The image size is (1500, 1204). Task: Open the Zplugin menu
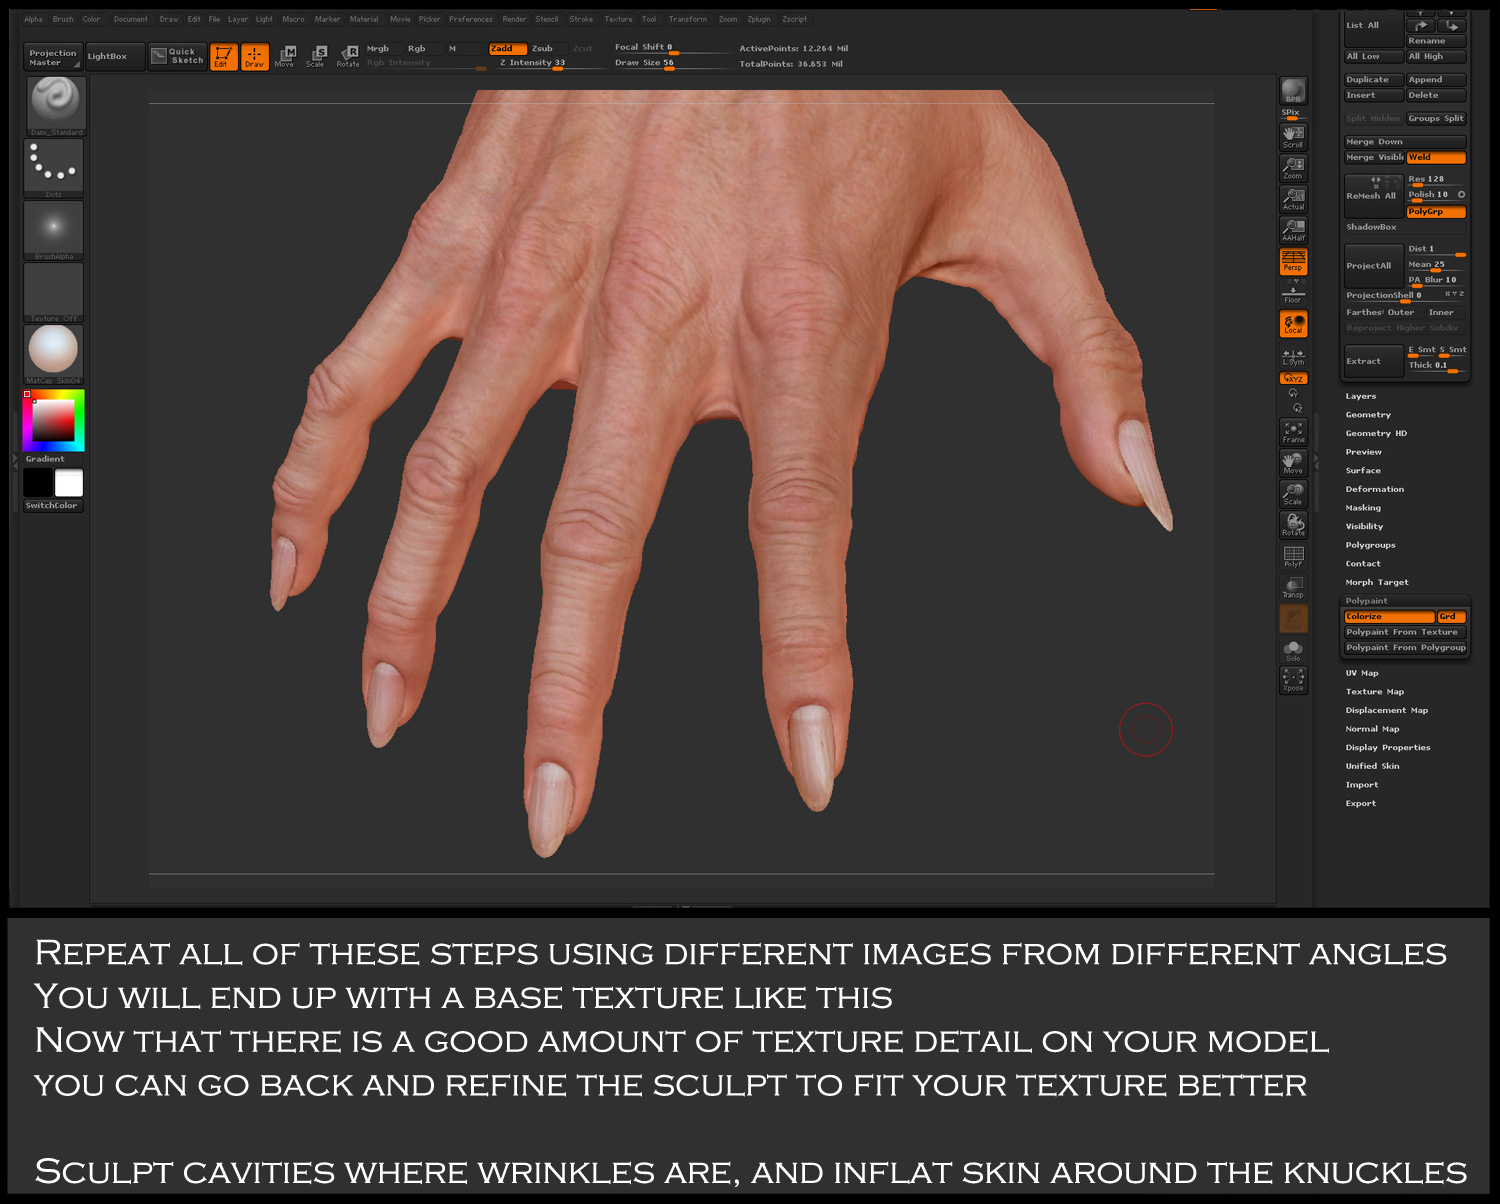click(x=759, y=19)
